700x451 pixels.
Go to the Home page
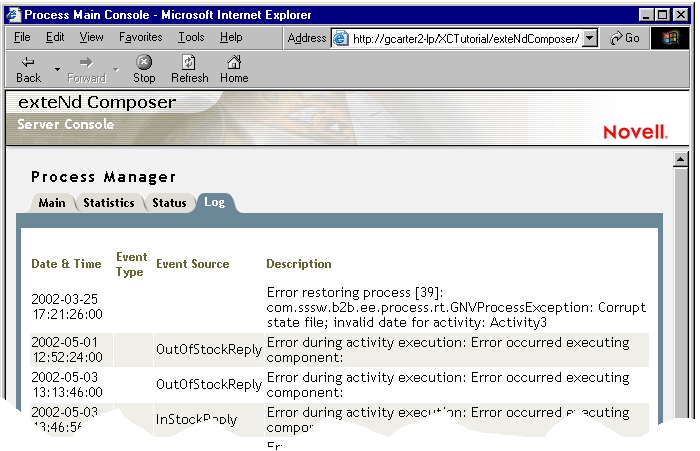pos(234,69)
